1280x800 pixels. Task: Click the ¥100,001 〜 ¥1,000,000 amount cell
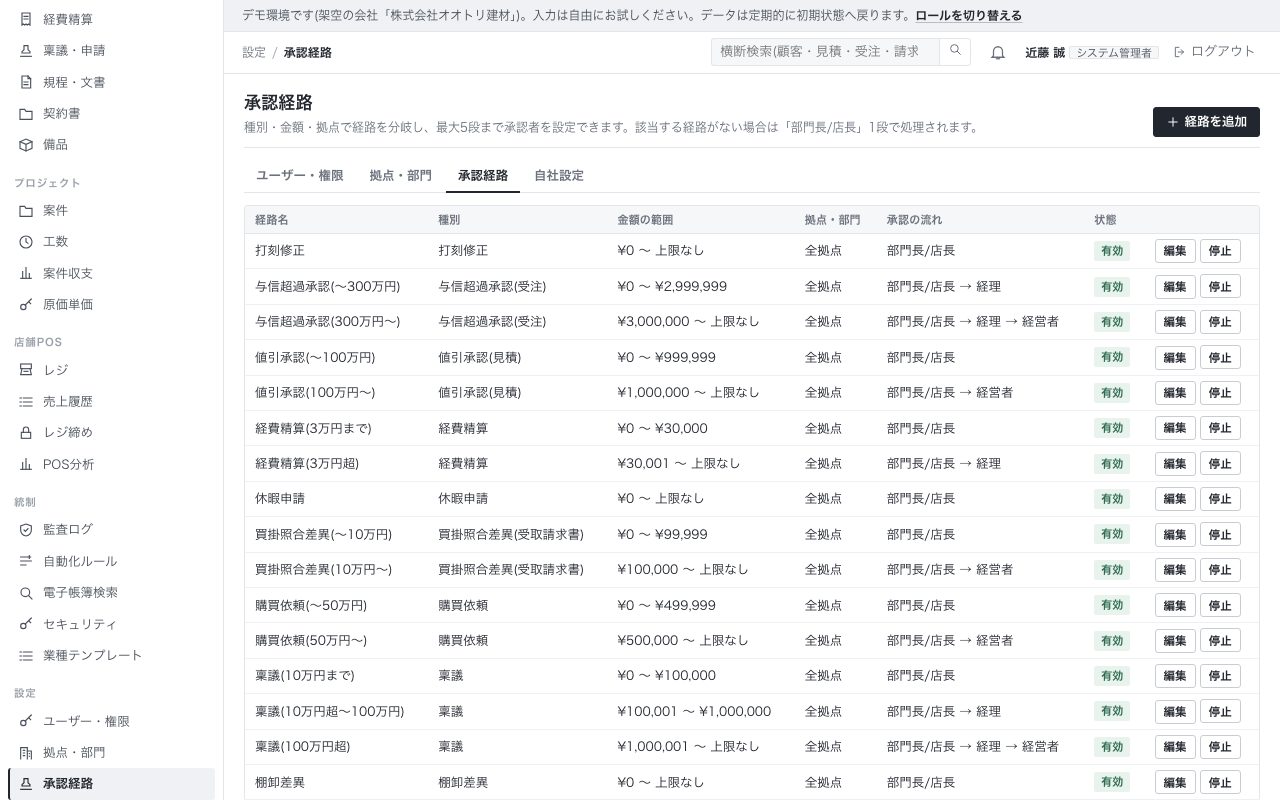[x=694, y=712]
